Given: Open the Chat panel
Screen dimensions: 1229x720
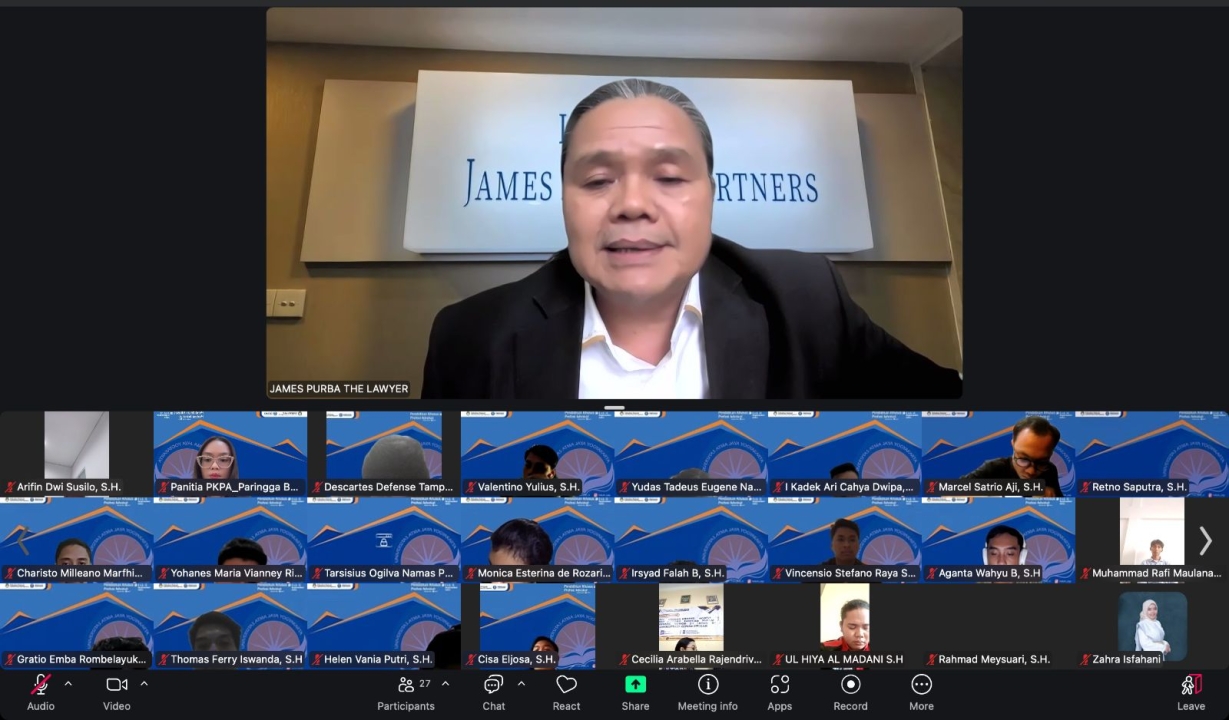Looking at the screenshot, I should [x=493, y=685].
